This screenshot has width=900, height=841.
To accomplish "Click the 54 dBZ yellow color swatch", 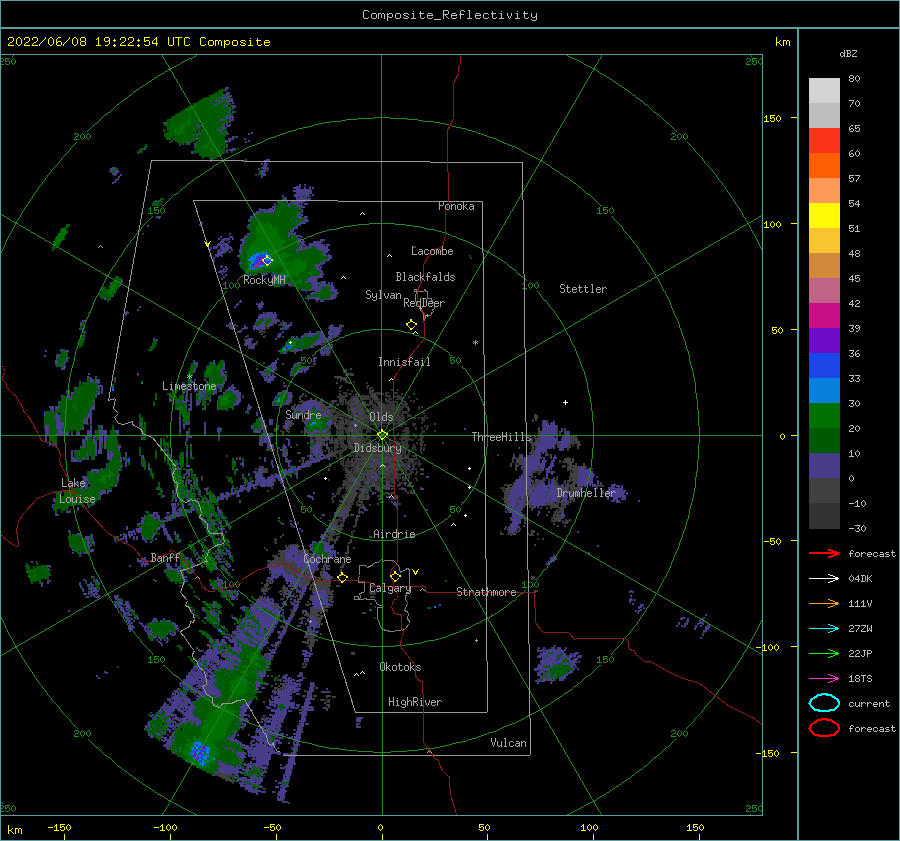I will pos(824,215).
